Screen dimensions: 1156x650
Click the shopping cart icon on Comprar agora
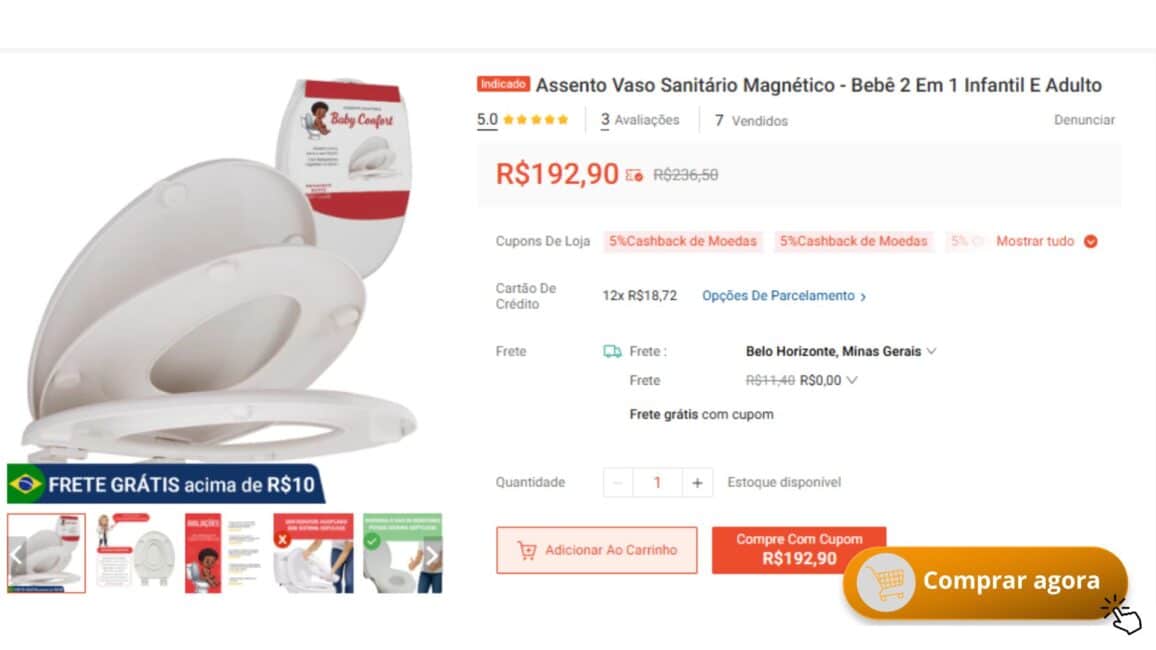tap(885, 583)
